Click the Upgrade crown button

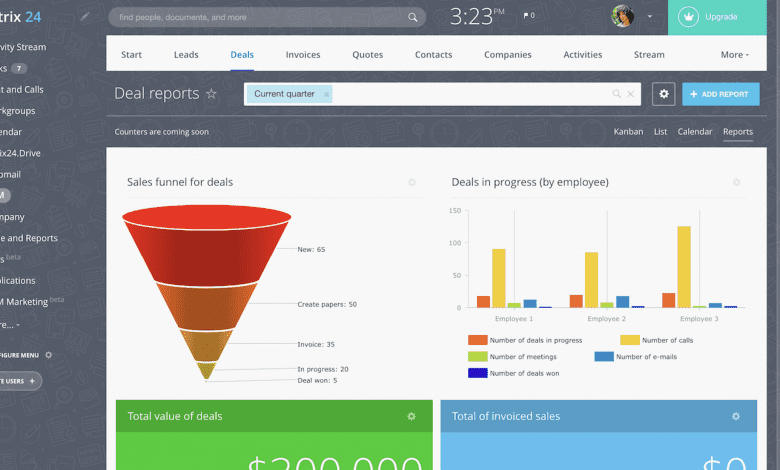[717, 17]
